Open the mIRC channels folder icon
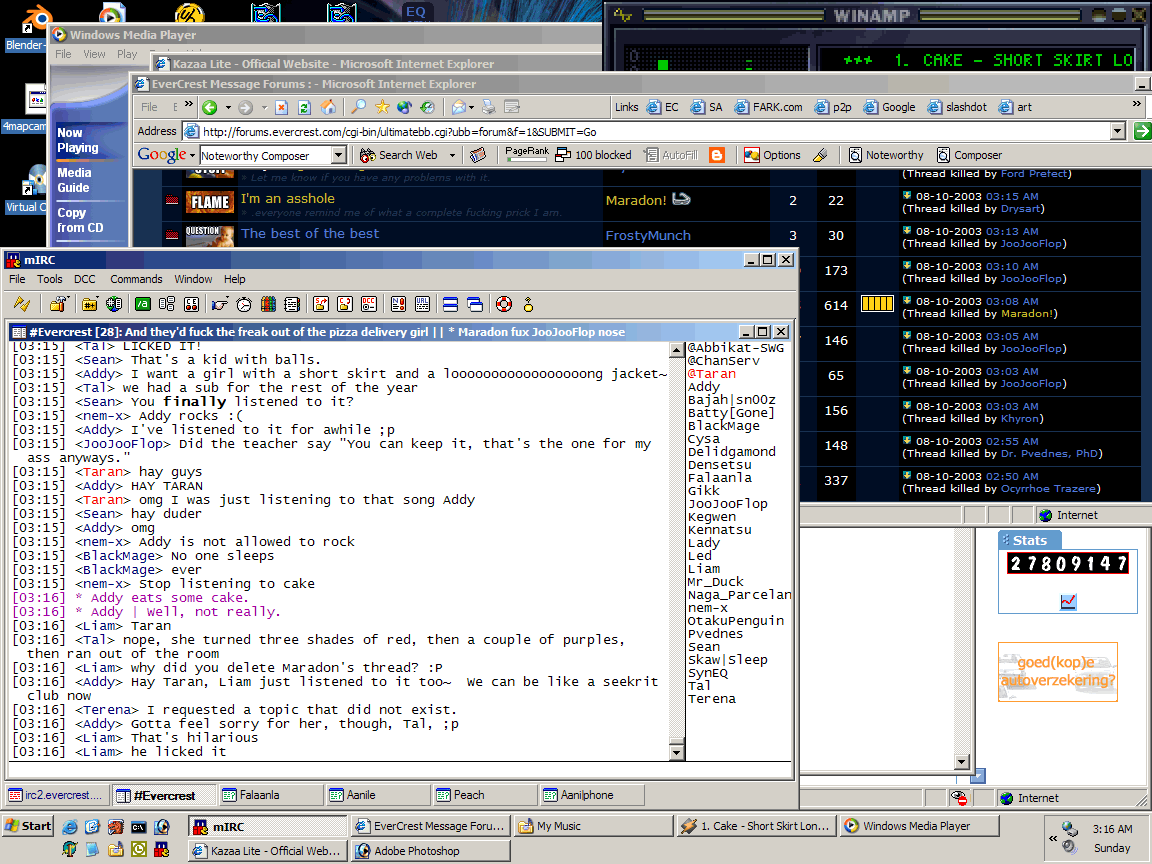The image size is (1152, 864). [x=90, y=303]
